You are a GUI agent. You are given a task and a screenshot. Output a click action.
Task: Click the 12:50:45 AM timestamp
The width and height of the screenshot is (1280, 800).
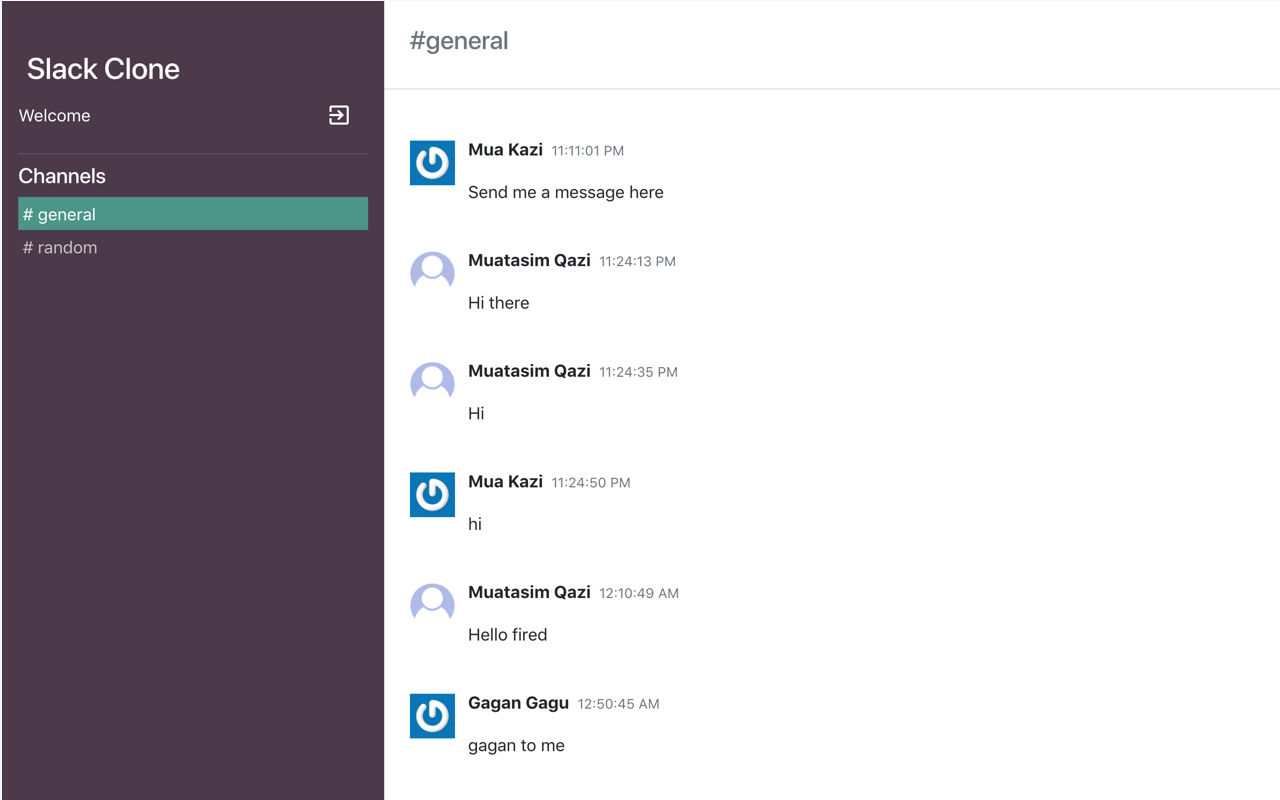click(x=618, y=703)
